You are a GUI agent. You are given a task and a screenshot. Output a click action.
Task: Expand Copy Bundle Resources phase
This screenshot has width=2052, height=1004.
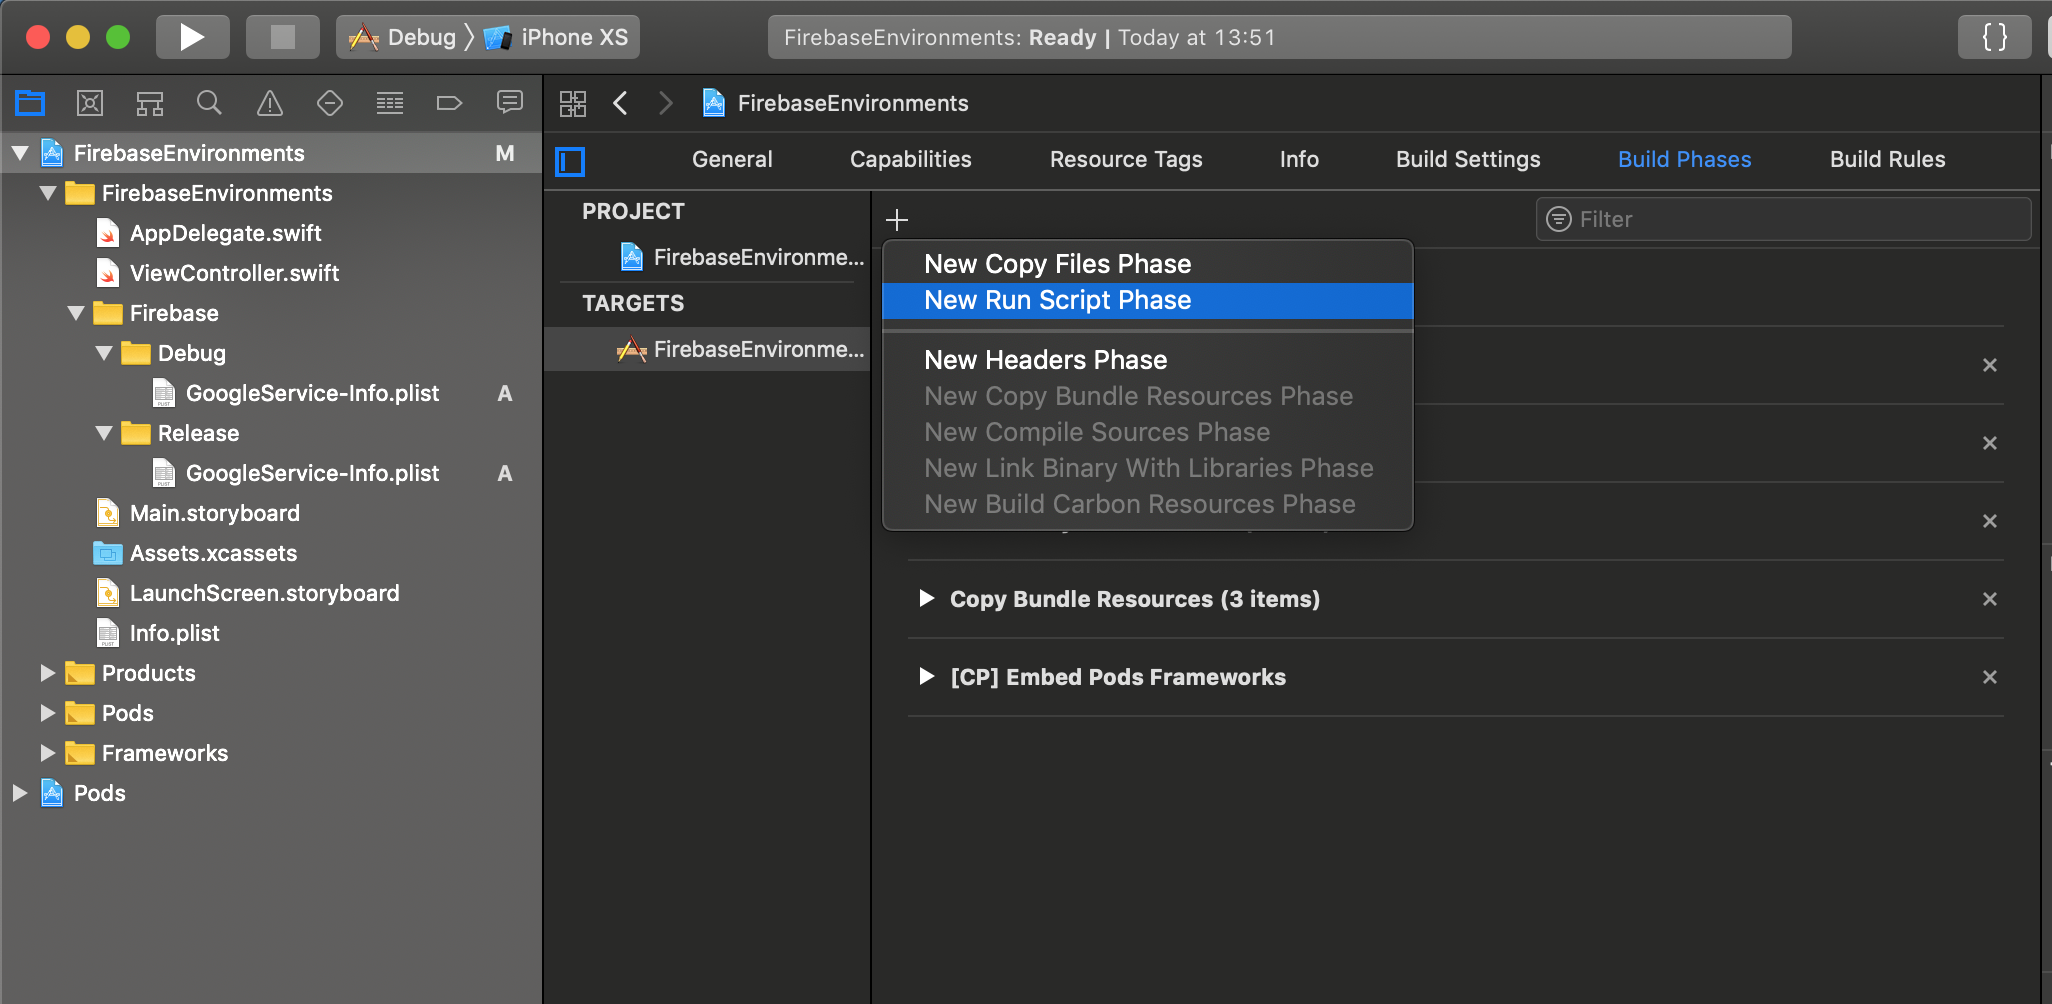coord(926,598)
